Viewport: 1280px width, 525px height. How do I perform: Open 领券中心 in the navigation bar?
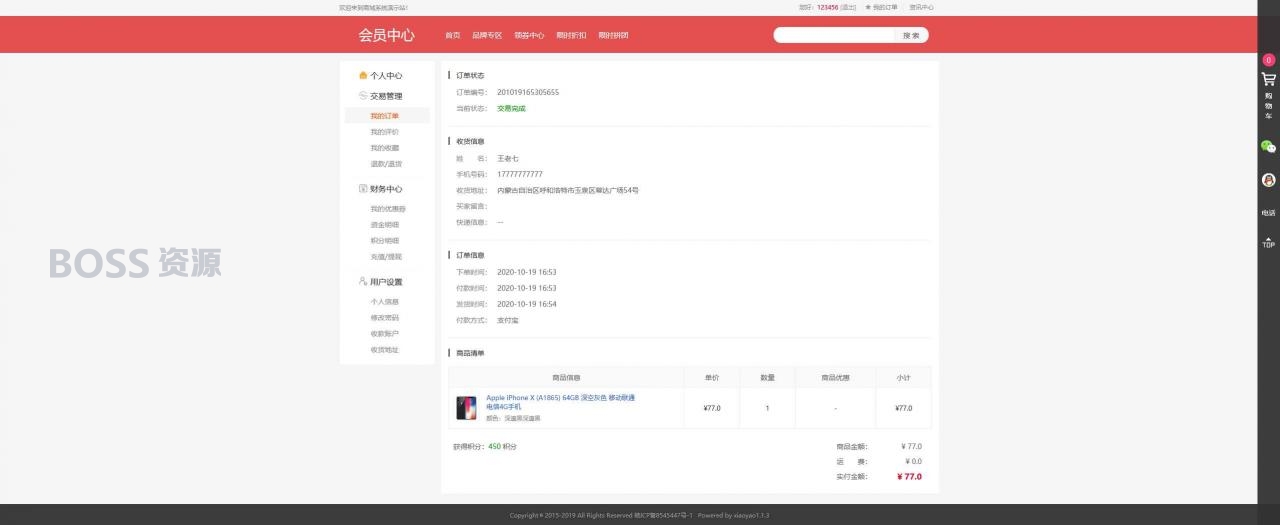[529, 35]
